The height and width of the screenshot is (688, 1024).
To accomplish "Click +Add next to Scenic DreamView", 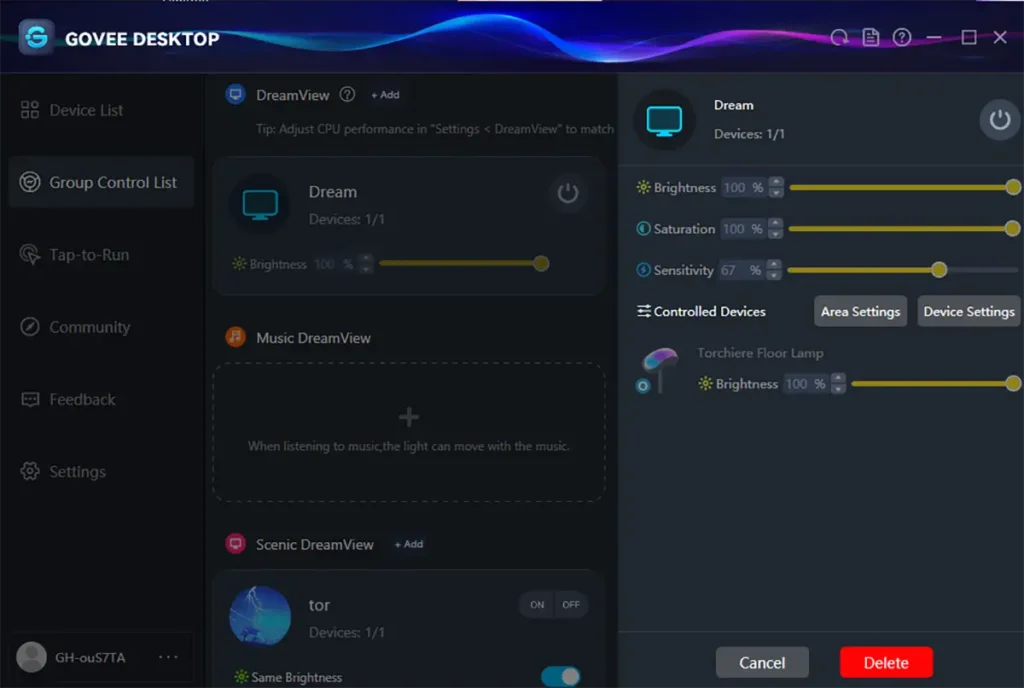I will (408, 544).
